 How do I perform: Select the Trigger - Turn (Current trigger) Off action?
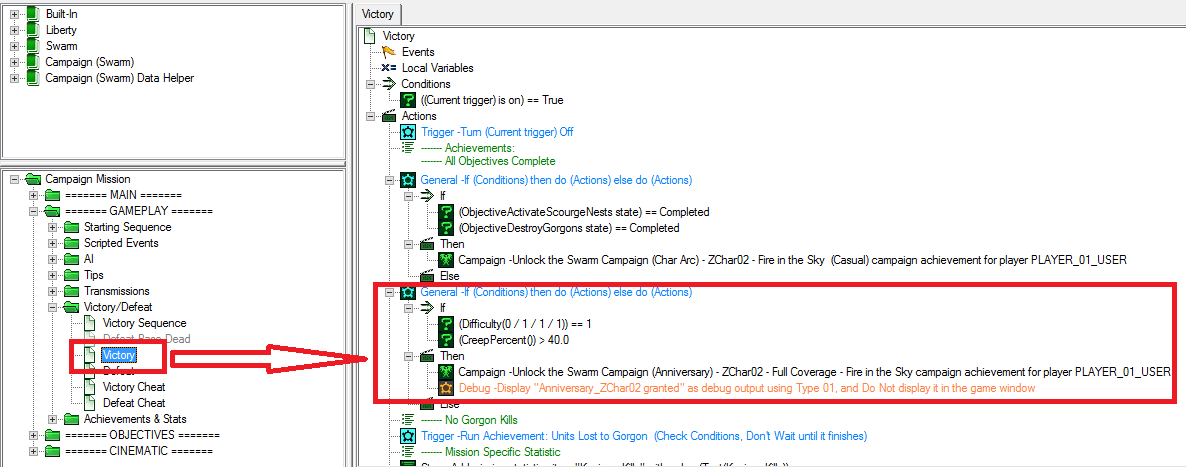497,132
